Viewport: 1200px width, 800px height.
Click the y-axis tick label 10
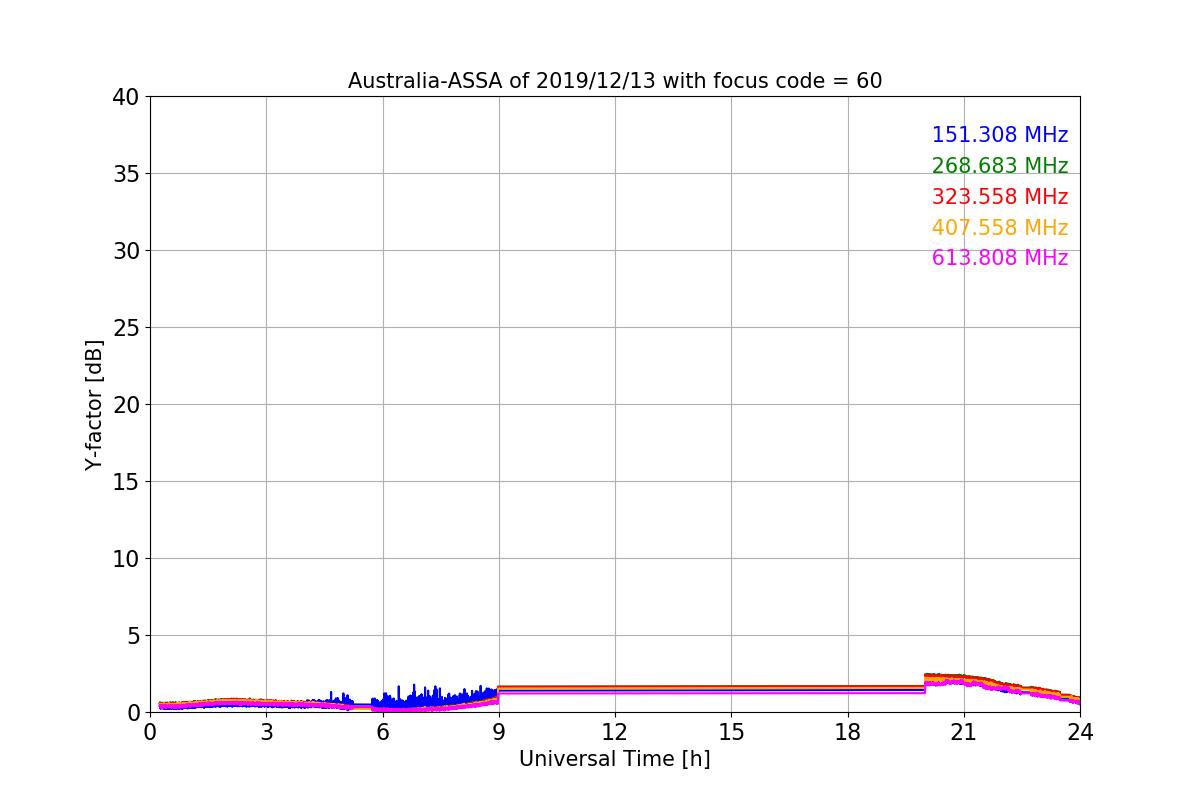click(x=126, y=559)
